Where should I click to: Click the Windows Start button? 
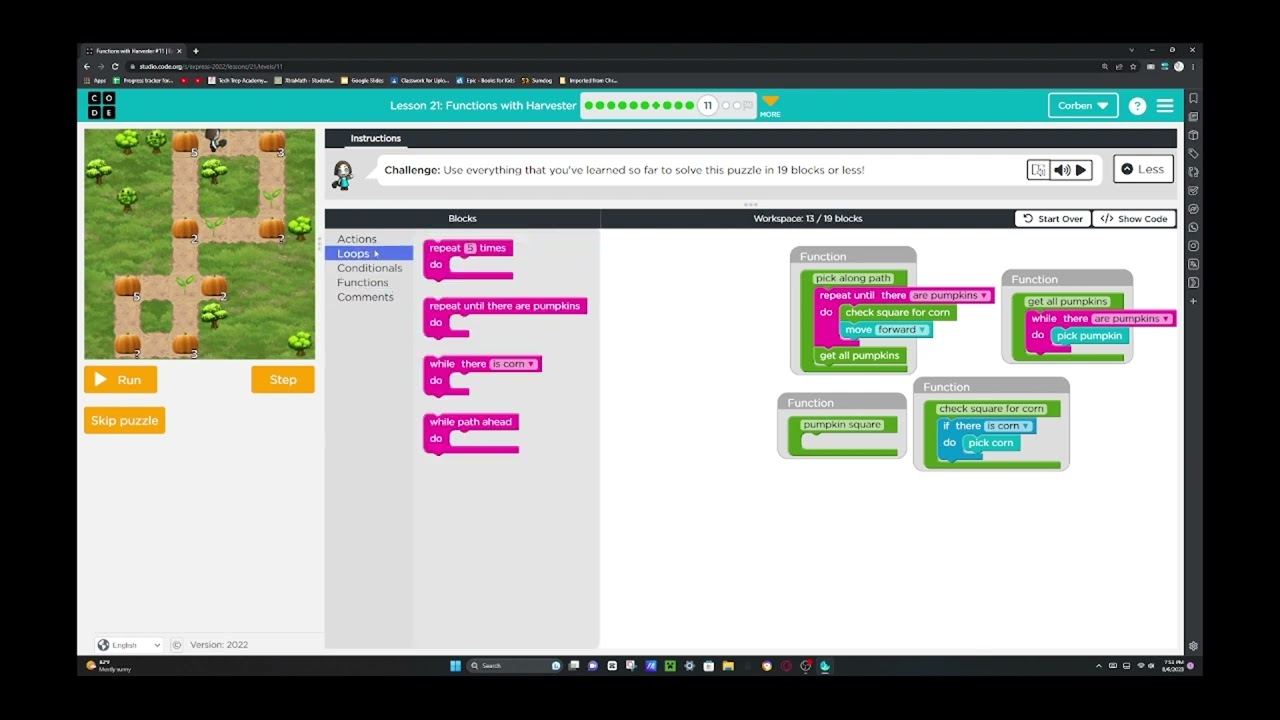(455, 666)
